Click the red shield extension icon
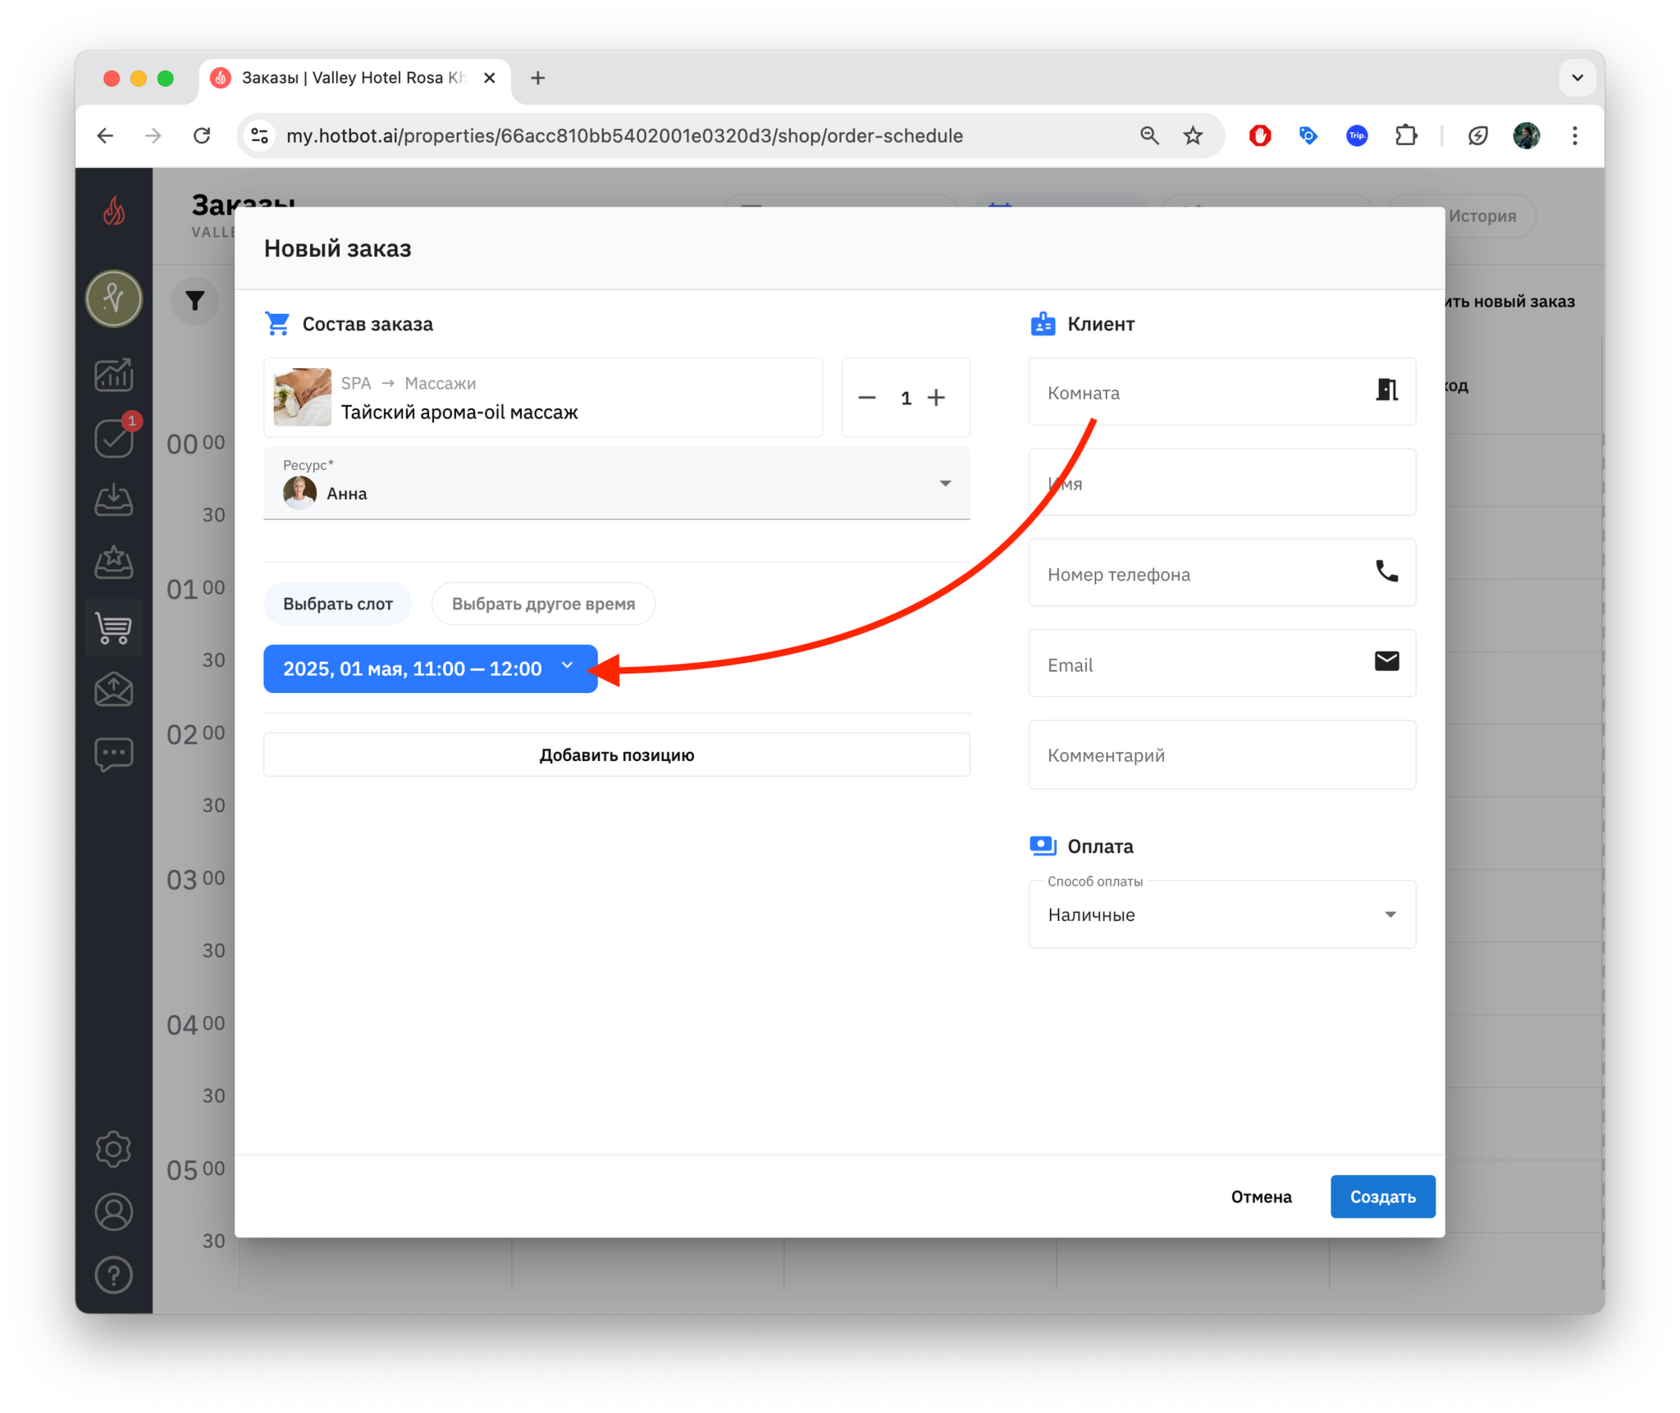 tap(1260, 136)
